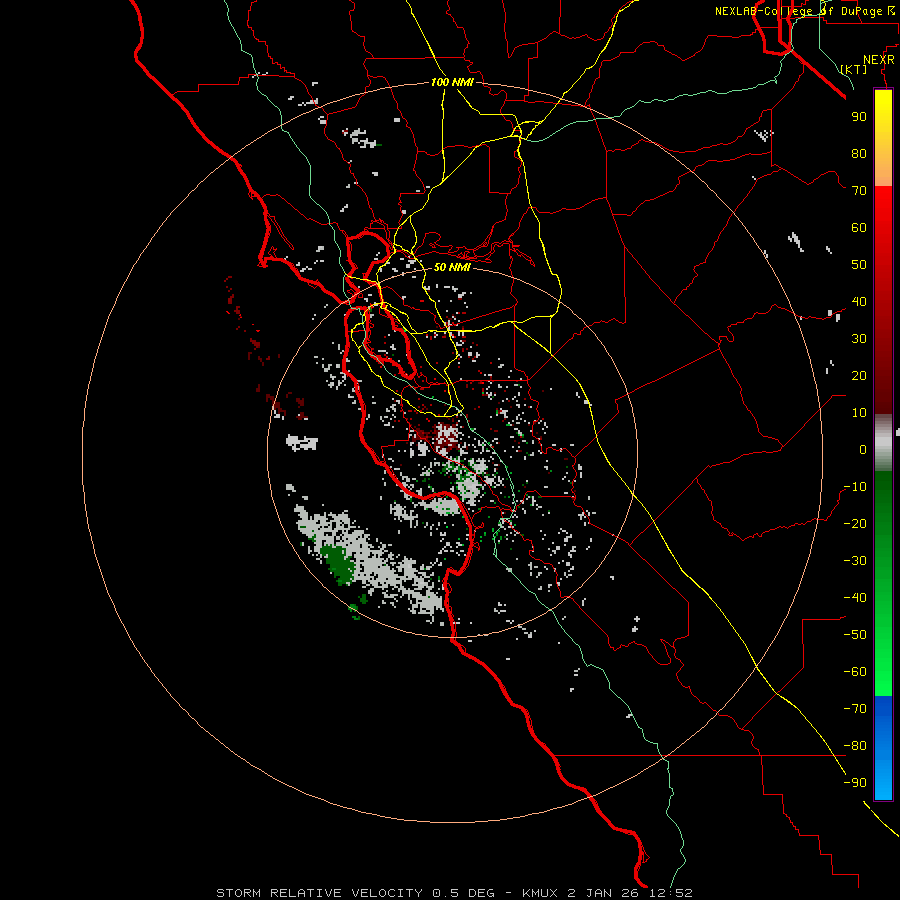Click the dark green velocity patch offshore
Viewport: 900px width, 900px height.
(339, 564)
